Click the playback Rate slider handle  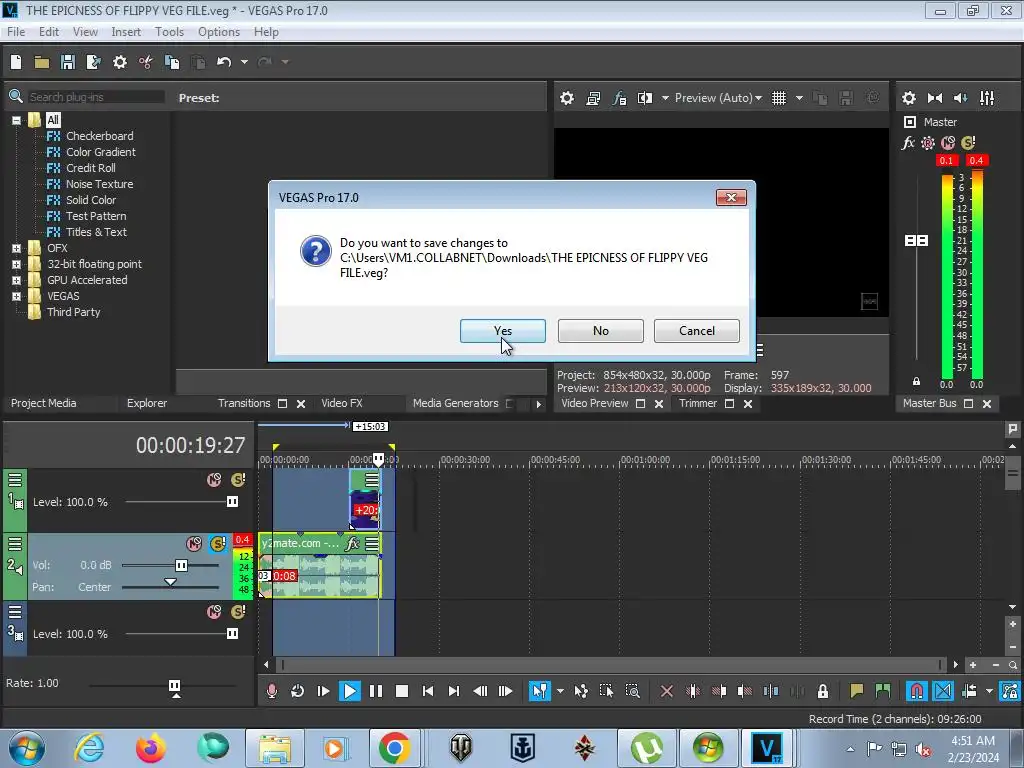[174, 687]
